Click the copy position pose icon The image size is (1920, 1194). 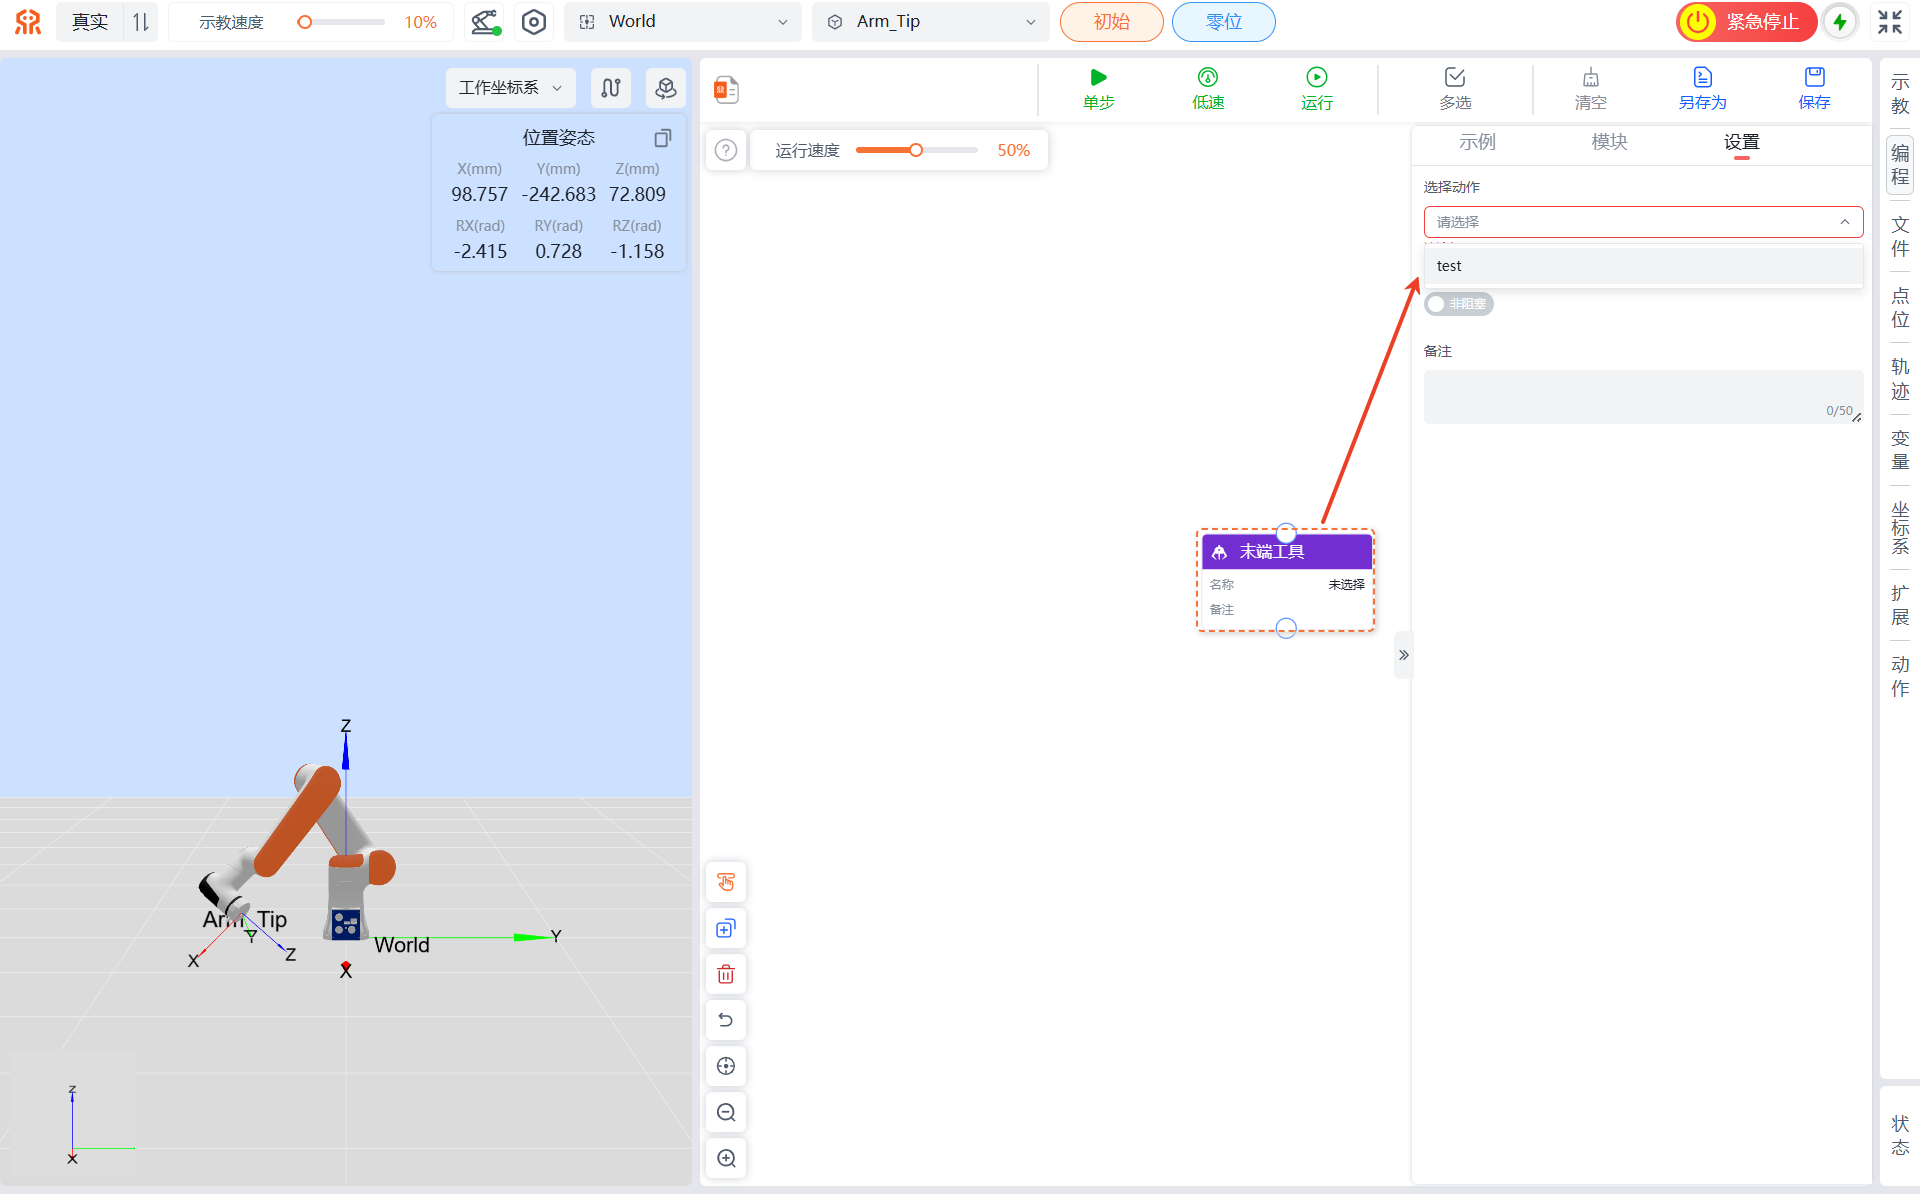pos(662,138)
